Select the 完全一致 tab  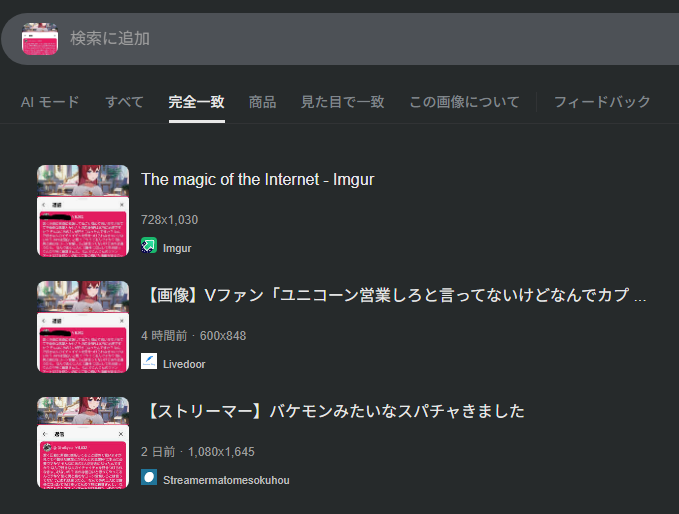point(196,102)
